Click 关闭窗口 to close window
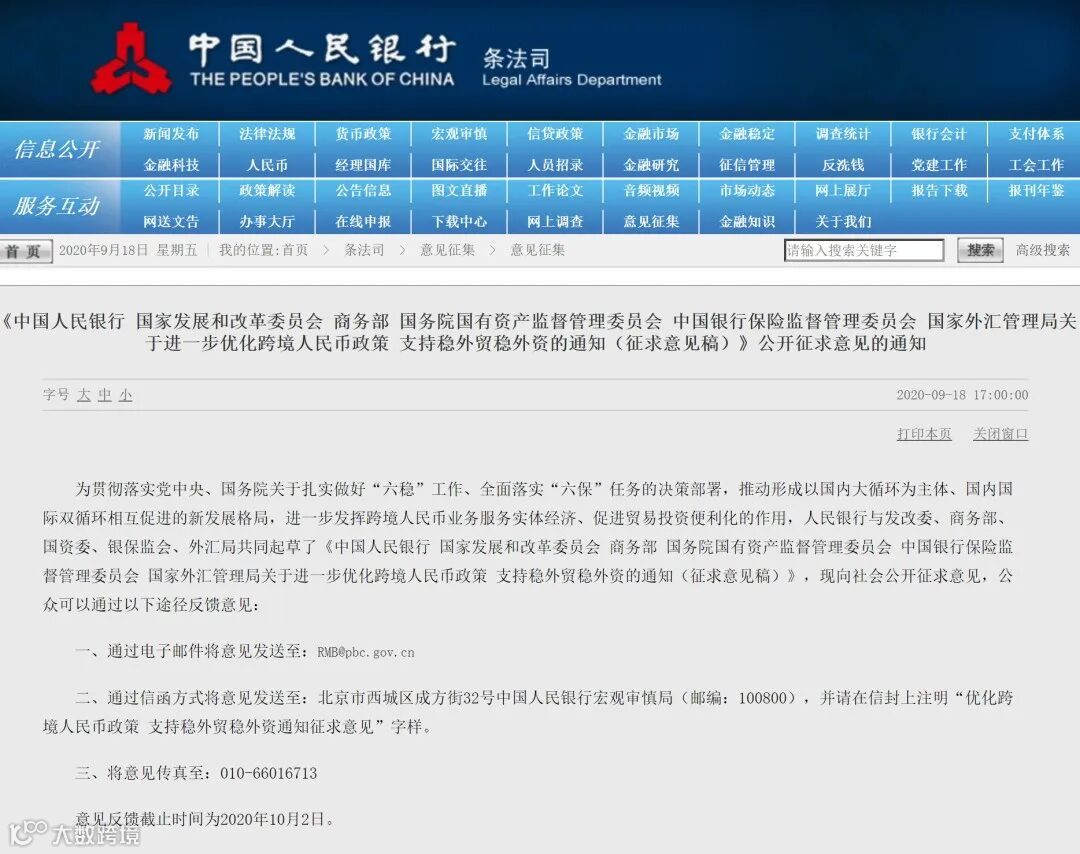This screenshot has width=1080, height=854. pyautogui.click(x=1000, y=434)
